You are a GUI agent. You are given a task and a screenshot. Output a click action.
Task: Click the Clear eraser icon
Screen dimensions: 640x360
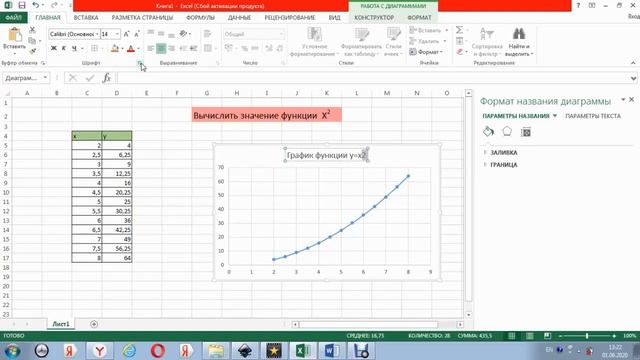point(460,51)
